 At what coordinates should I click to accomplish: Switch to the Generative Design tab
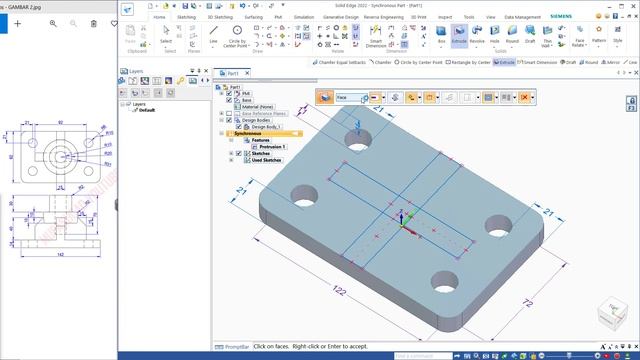(340, 17)
